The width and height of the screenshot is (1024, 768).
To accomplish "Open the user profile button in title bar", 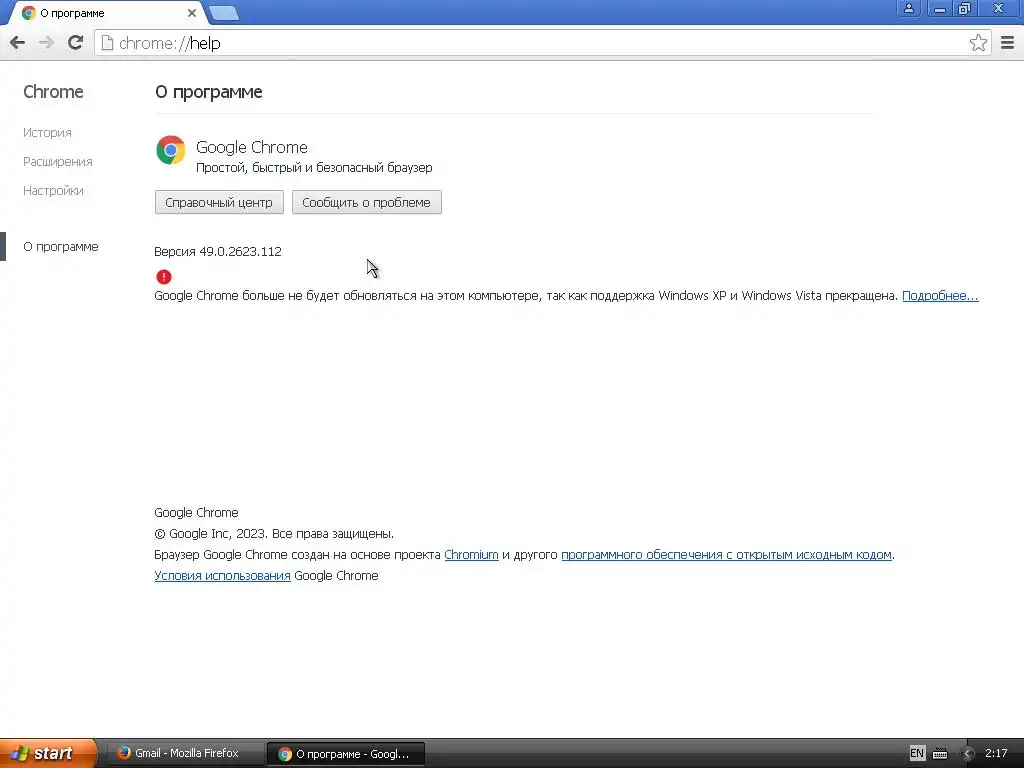I will coord(908,8).
